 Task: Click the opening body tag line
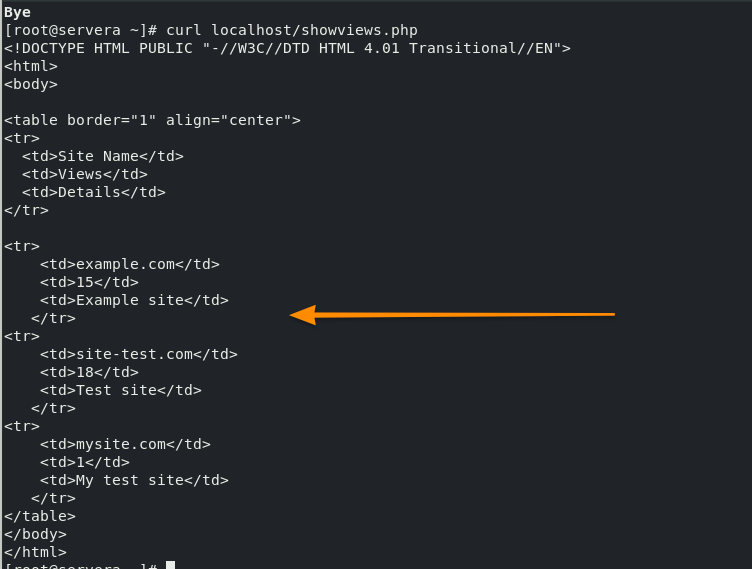[x=31, y=84]
